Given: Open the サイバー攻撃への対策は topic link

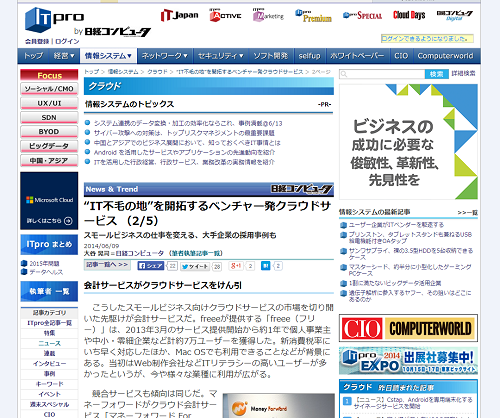Looking at the screenshot, I should [x=184, y=133].
